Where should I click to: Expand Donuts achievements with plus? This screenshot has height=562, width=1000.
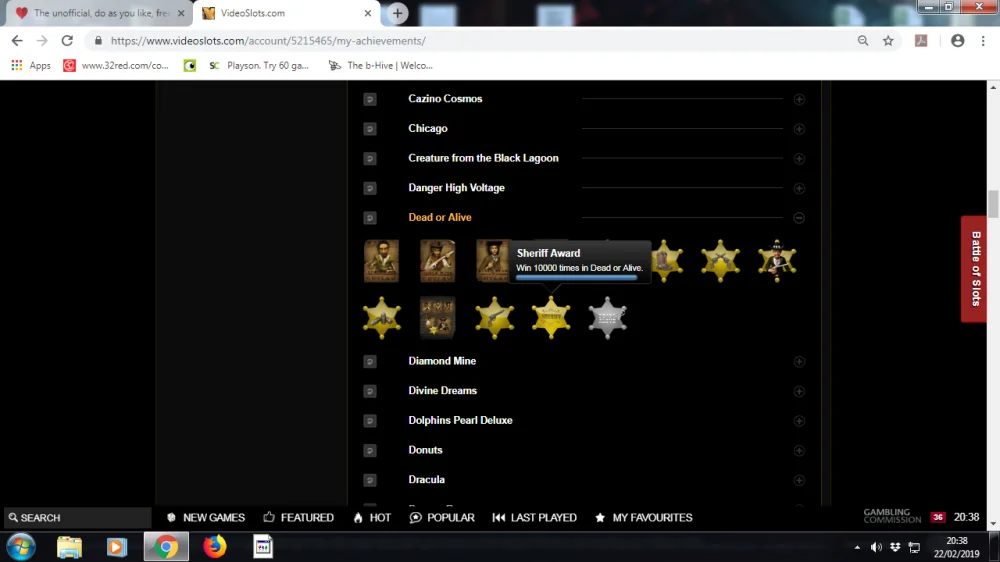point(799,450)
